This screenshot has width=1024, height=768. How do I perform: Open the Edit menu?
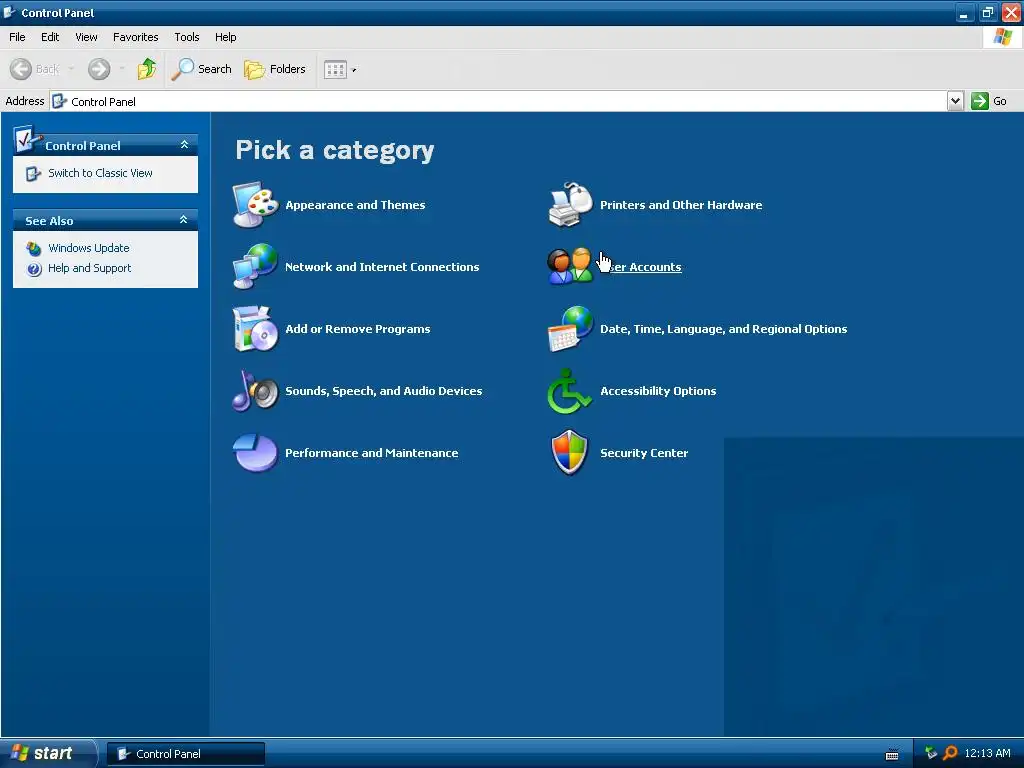tap(50, 37)
